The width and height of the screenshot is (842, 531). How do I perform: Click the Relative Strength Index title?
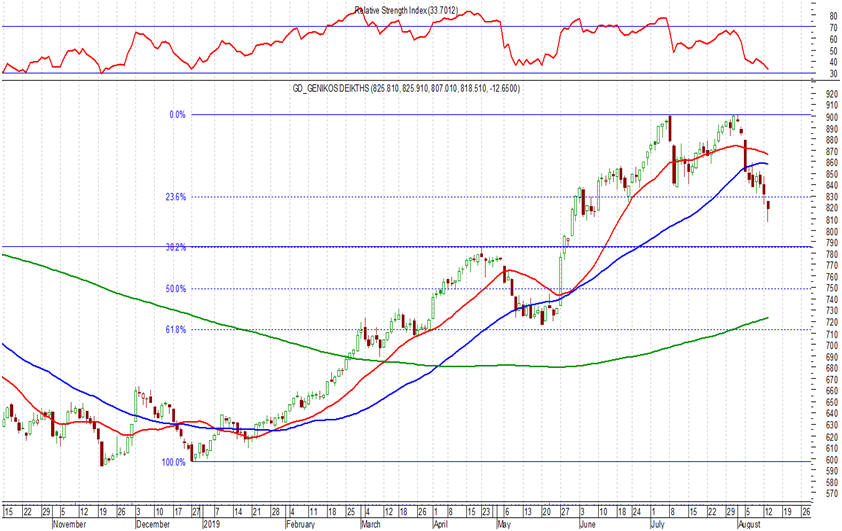point(406,10)
